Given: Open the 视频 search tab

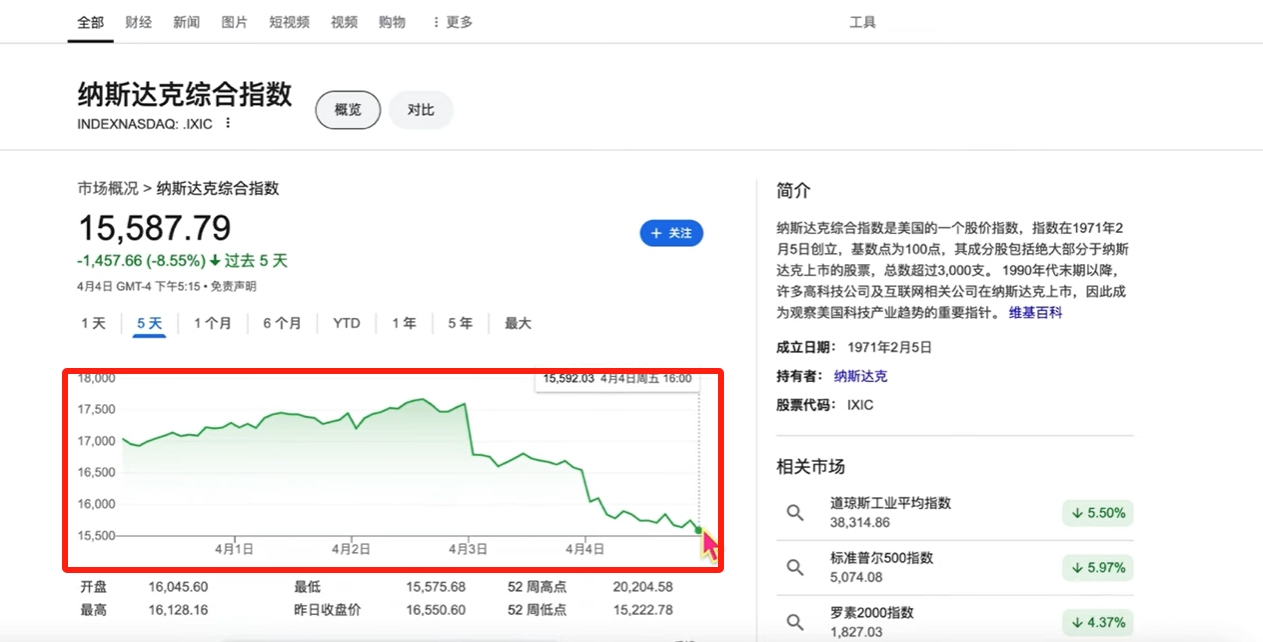Looking at the screenshot, I should (344, 22).
